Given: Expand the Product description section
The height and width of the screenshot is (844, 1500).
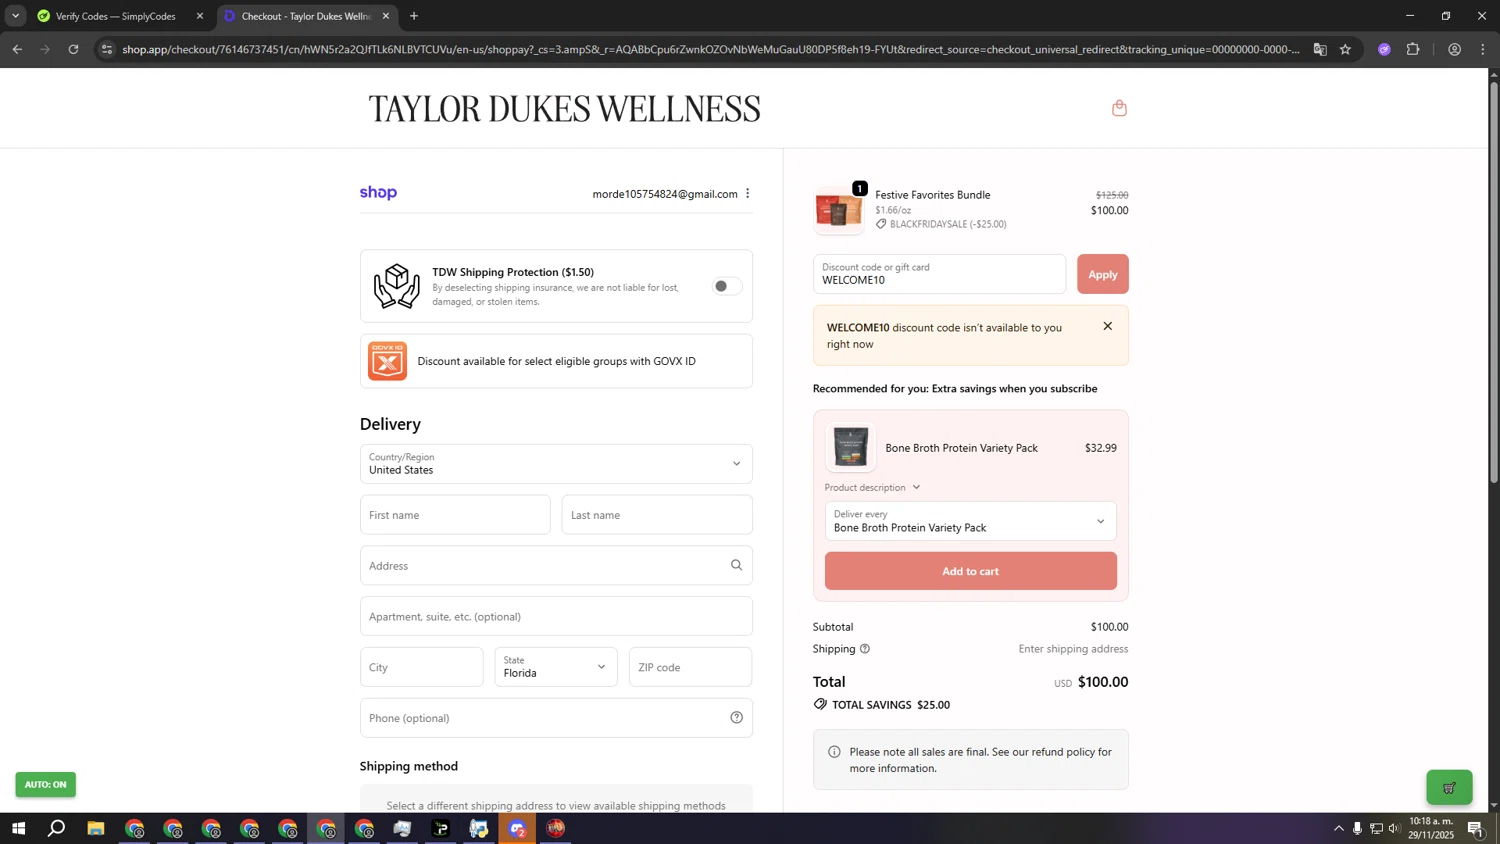Looking at the screenshot, I should coord(872,487).
